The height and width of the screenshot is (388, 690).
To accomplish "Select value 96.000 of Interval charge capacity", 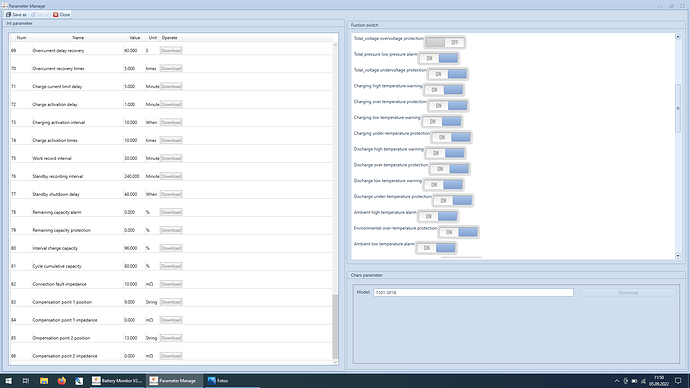I will click(131, 248).
